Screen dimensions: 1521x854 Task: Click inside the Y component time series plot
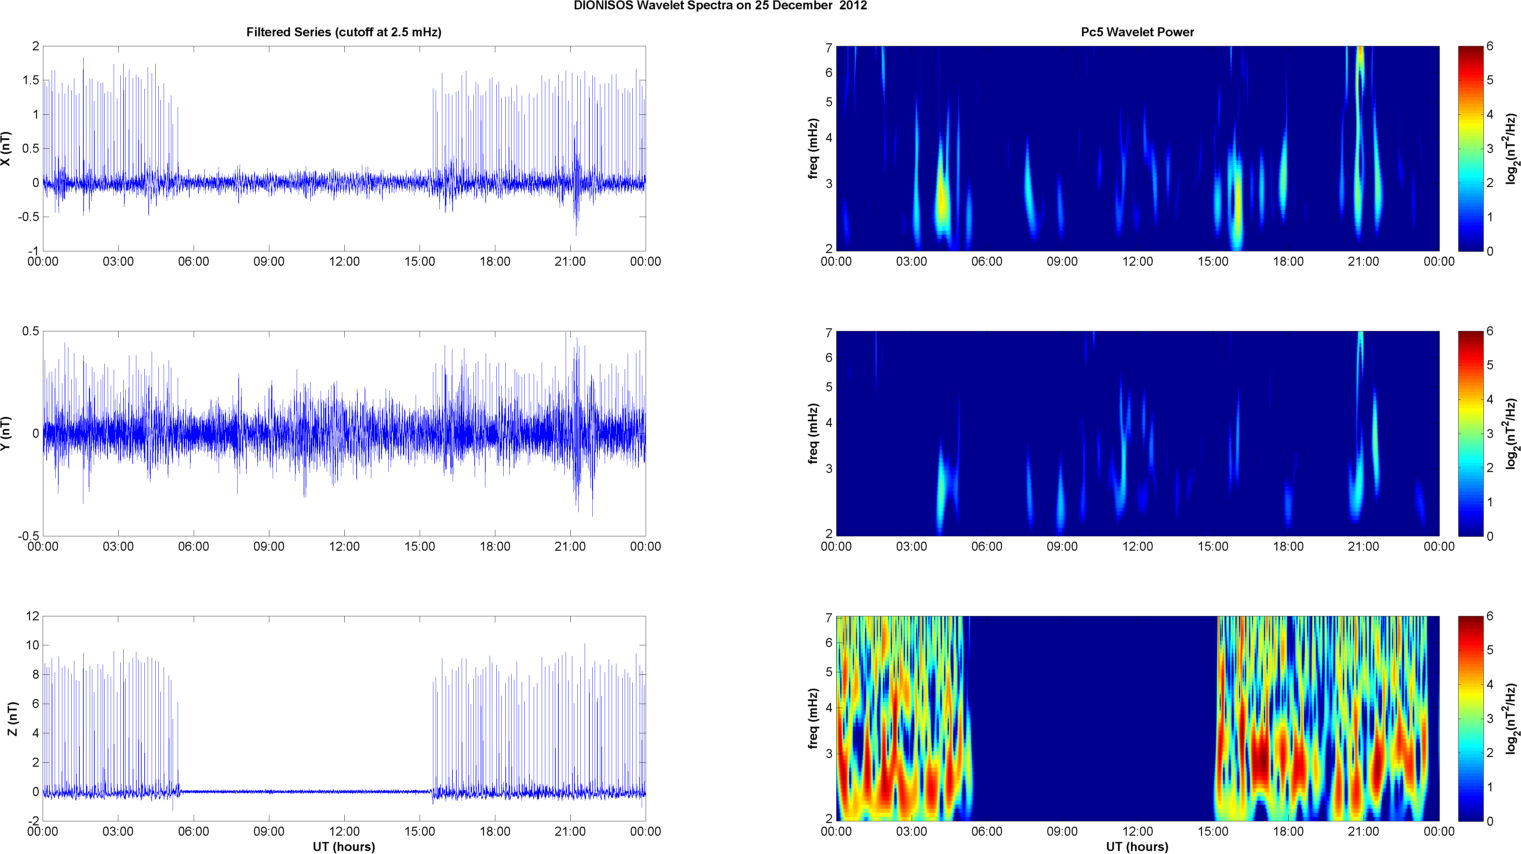[344, 433]
